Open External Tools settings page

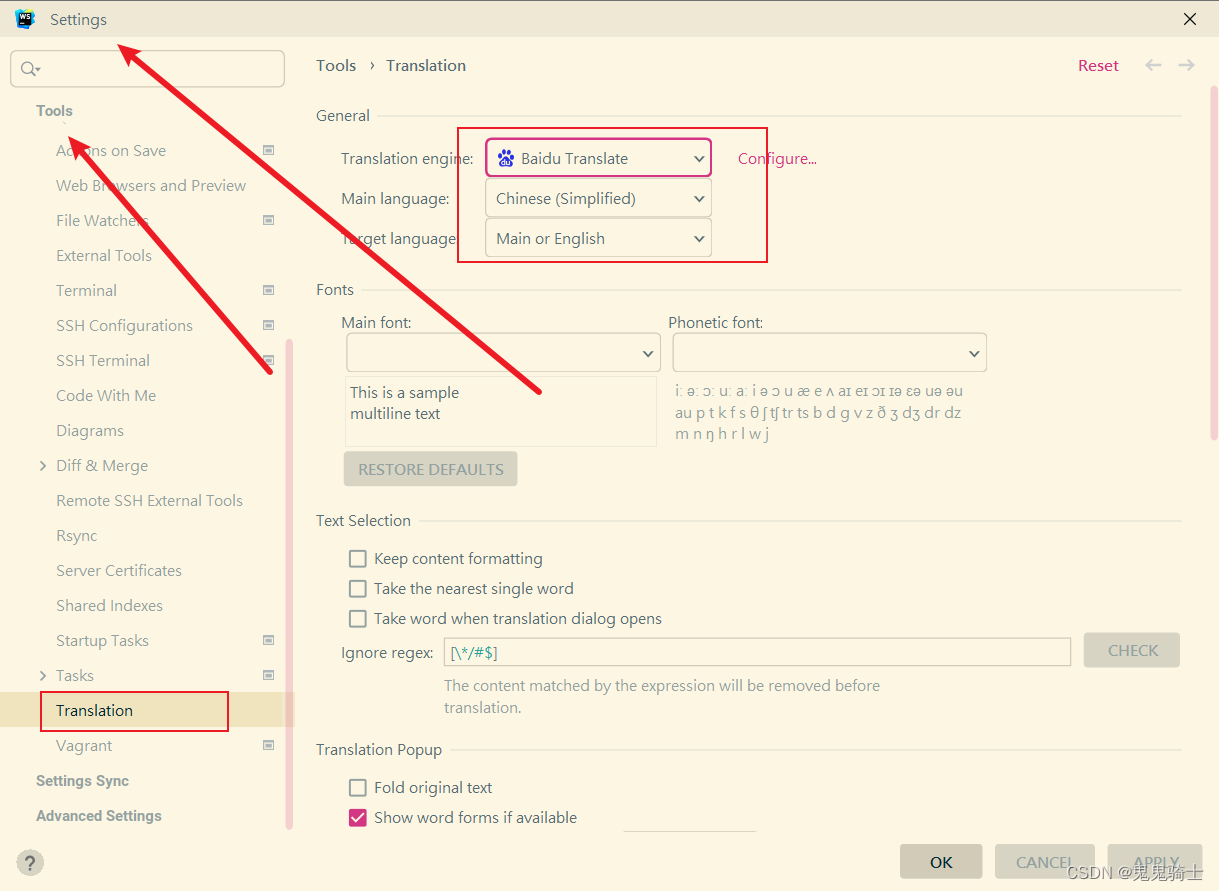click(104, 255)
